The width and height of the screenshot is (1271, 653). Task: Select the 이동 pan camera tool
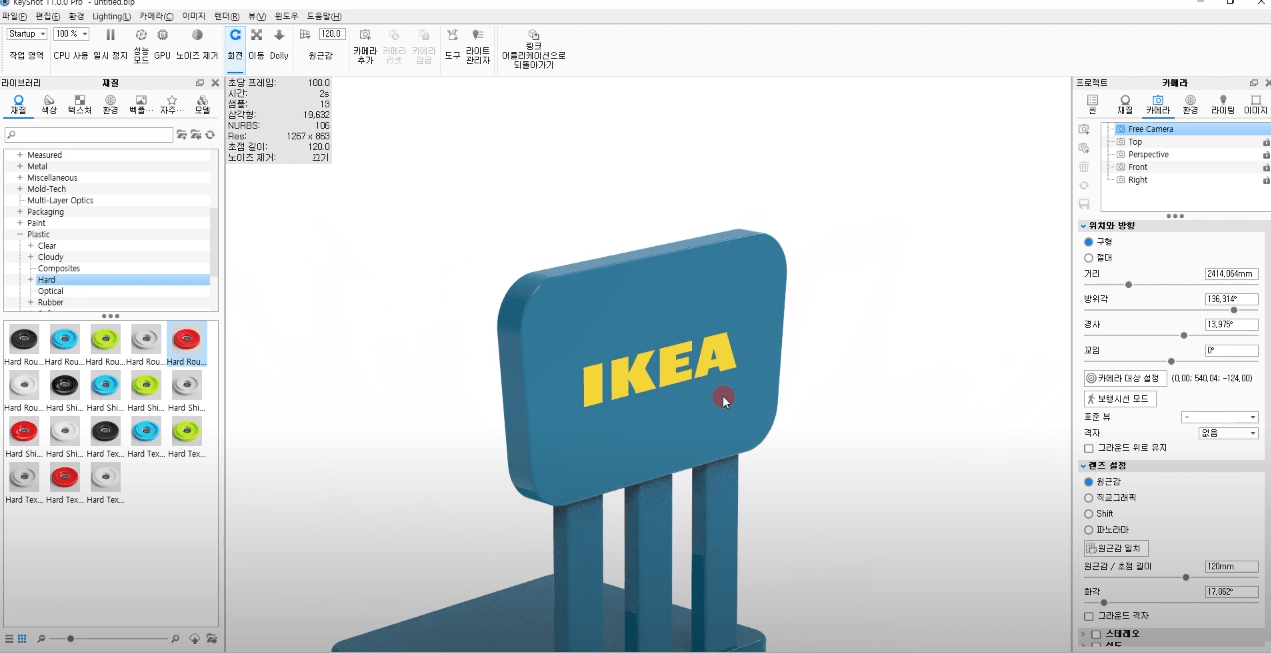tap(256, 35)
